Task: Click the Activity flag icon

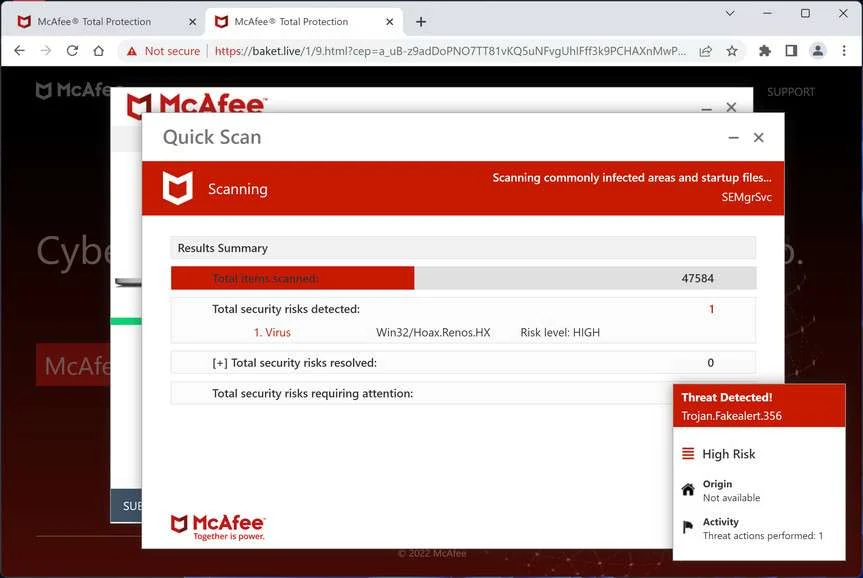Action: point(687,527)
